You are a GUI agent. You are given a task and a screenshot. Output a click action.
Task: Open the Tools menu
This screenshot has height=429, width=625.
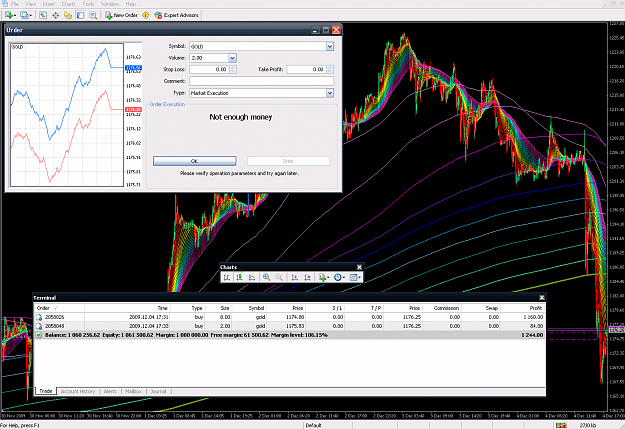pyautogui.click(x=88, y=4)
